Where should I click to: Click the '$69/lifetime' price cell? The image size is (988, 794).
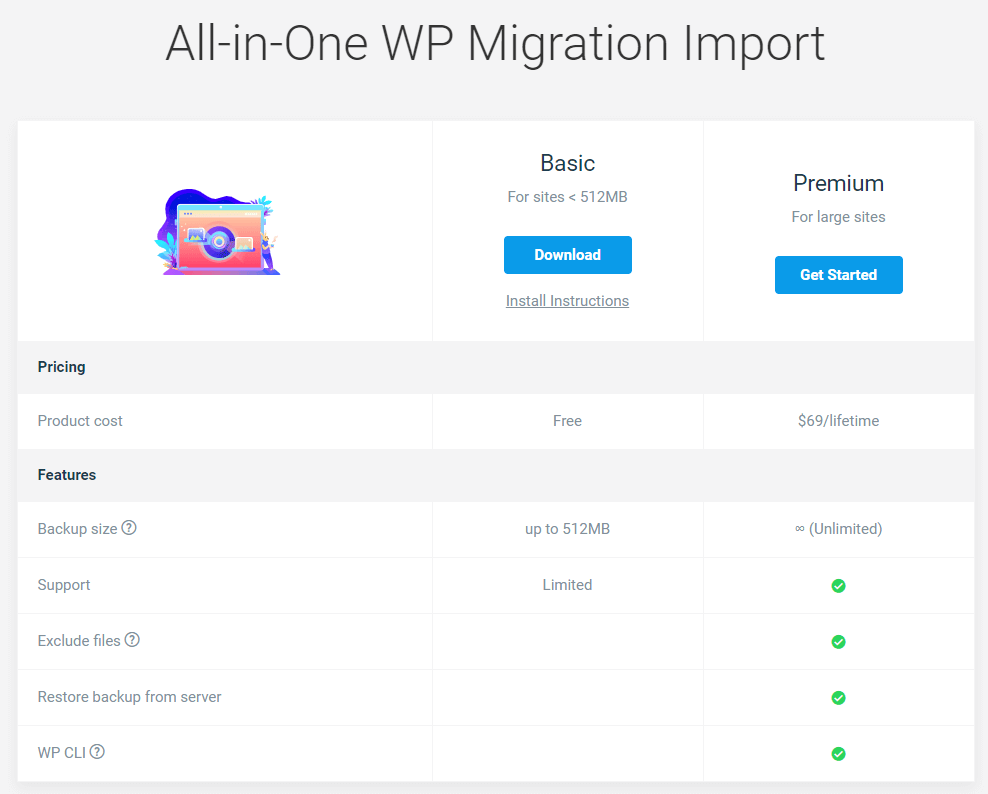pyautogui.click(x=839, y=421)
